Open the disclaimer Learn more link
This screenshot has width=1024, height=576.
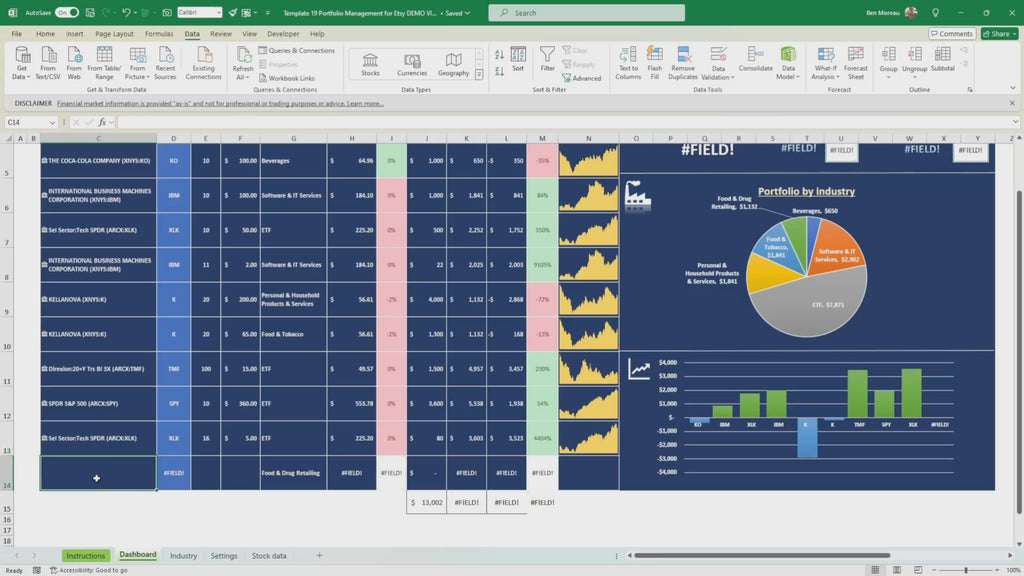pos(365,103)
